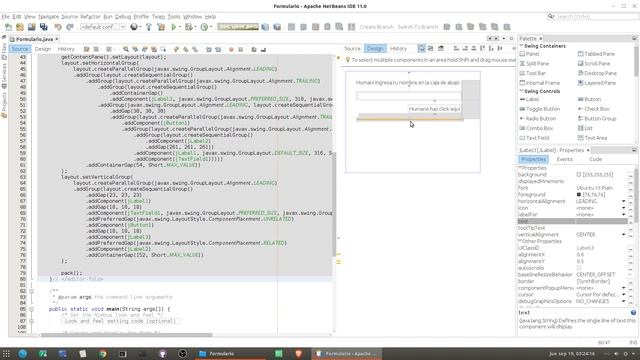Pick the Toggle Button palette component
This screenshot has width=640, height=360.
click(x=540, y=109)
